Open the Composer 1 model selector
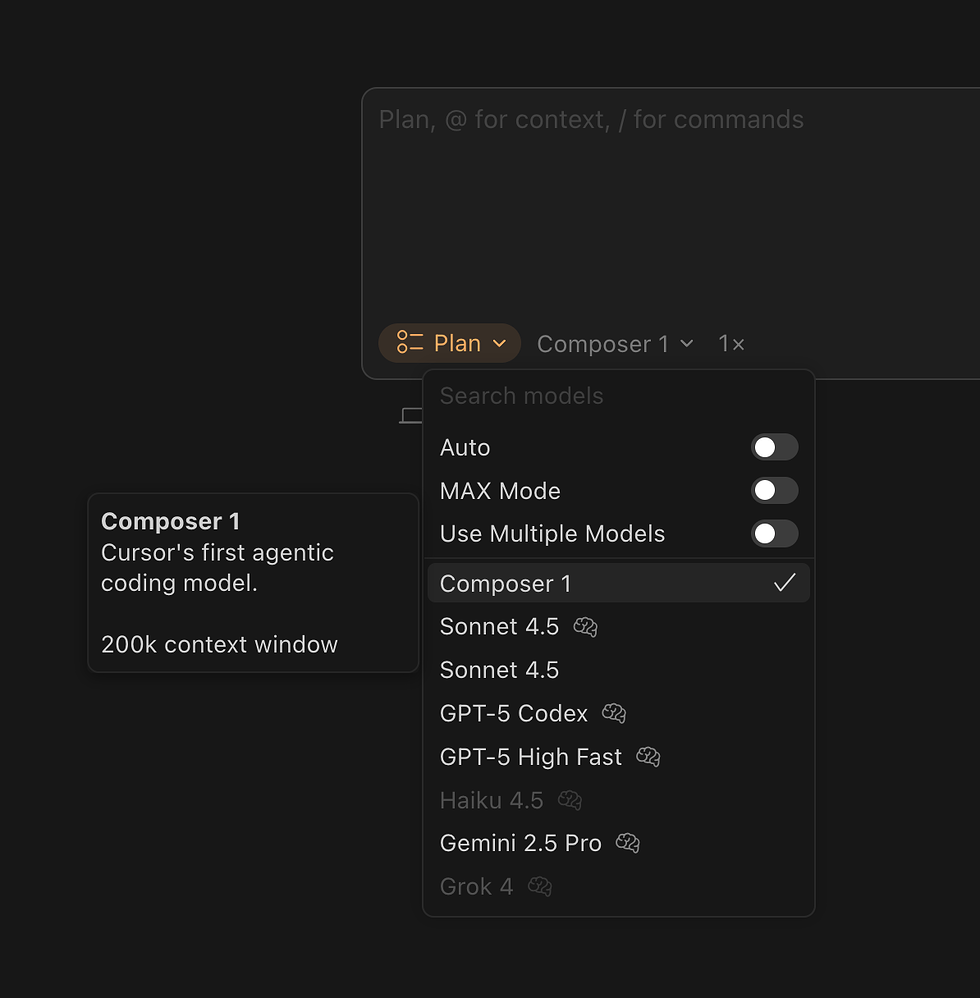 pyautogui.click(x=615, y=344)
